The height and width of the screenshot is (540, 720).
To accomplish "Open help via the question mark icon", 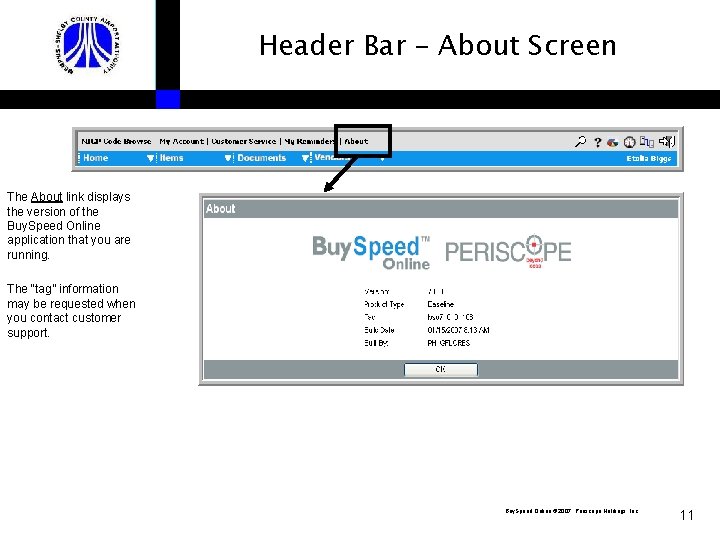I will [597, 142].
